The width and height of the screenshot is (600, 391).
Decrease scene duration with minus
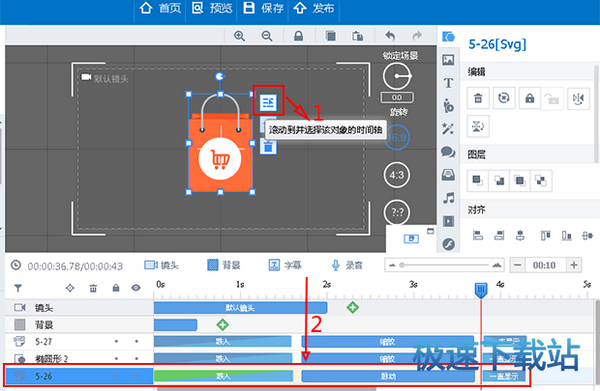click(x=517, y=265)
